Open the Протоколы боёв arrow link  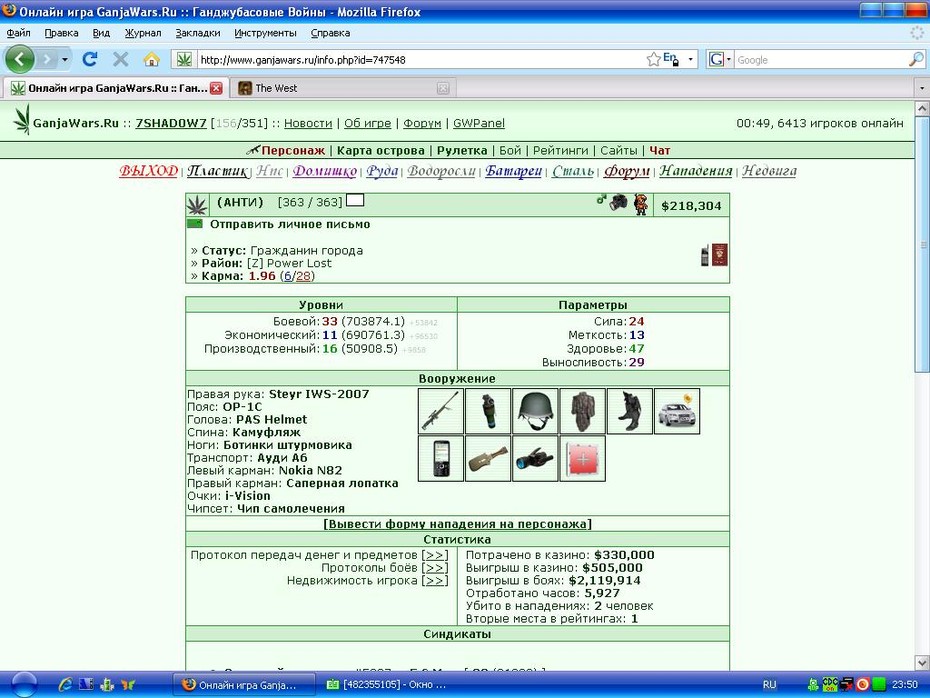click(x=435, y=568)
